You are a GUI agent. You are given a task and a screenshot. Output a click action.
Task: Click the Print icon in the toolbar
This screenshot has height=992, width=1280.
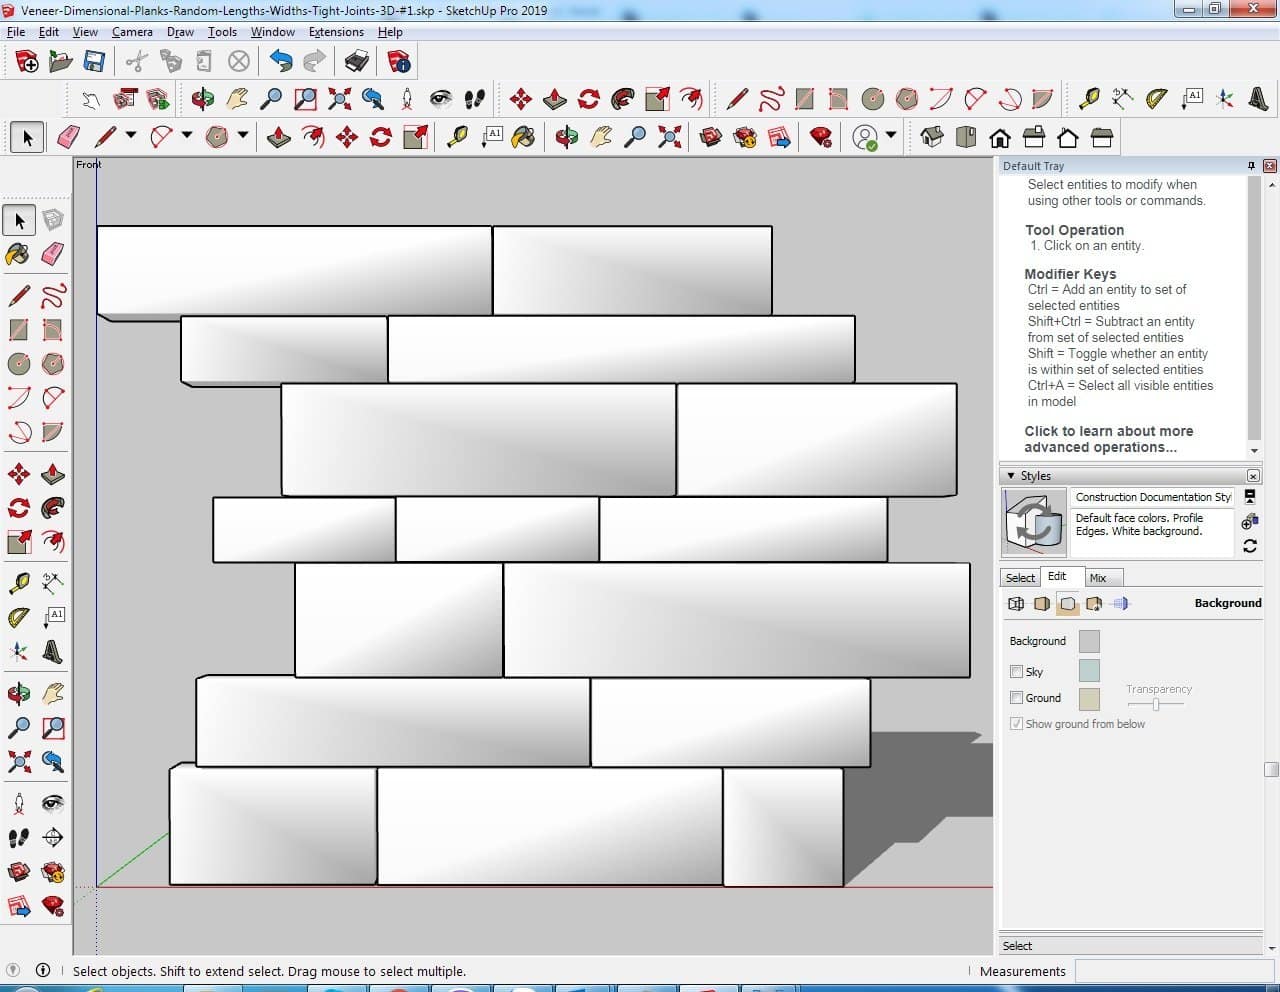click(x=356, y=62)
